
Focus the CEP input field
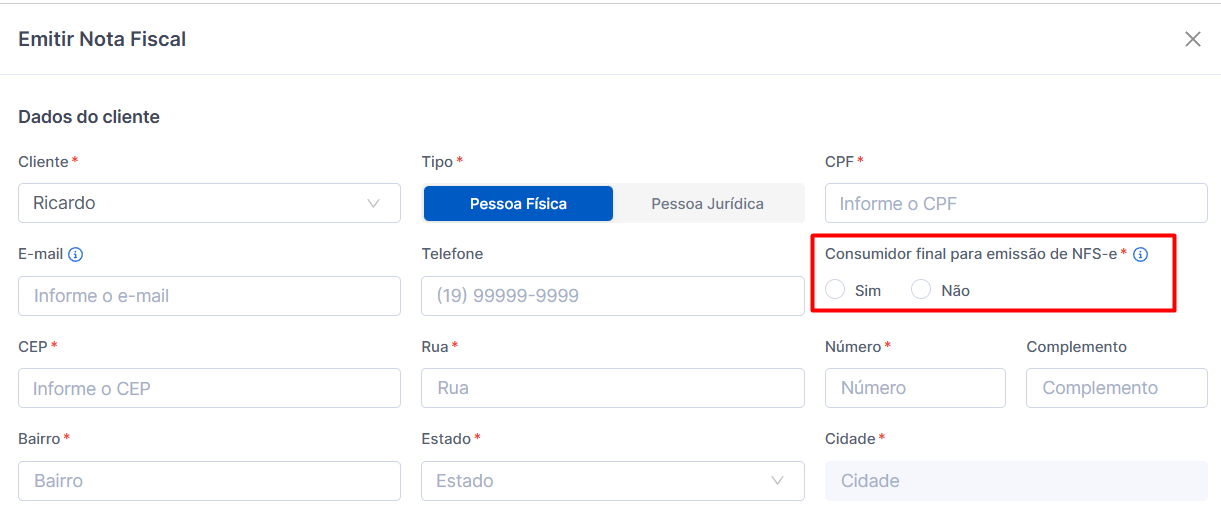(209, 388)
